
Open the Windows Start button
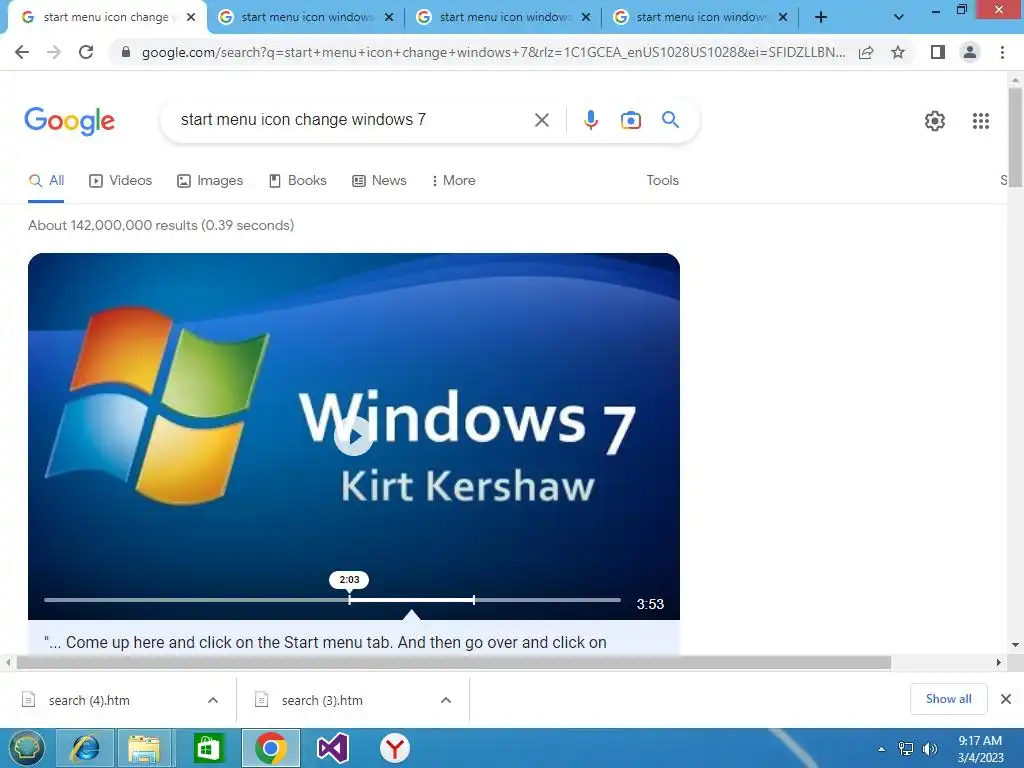[27, 748]
